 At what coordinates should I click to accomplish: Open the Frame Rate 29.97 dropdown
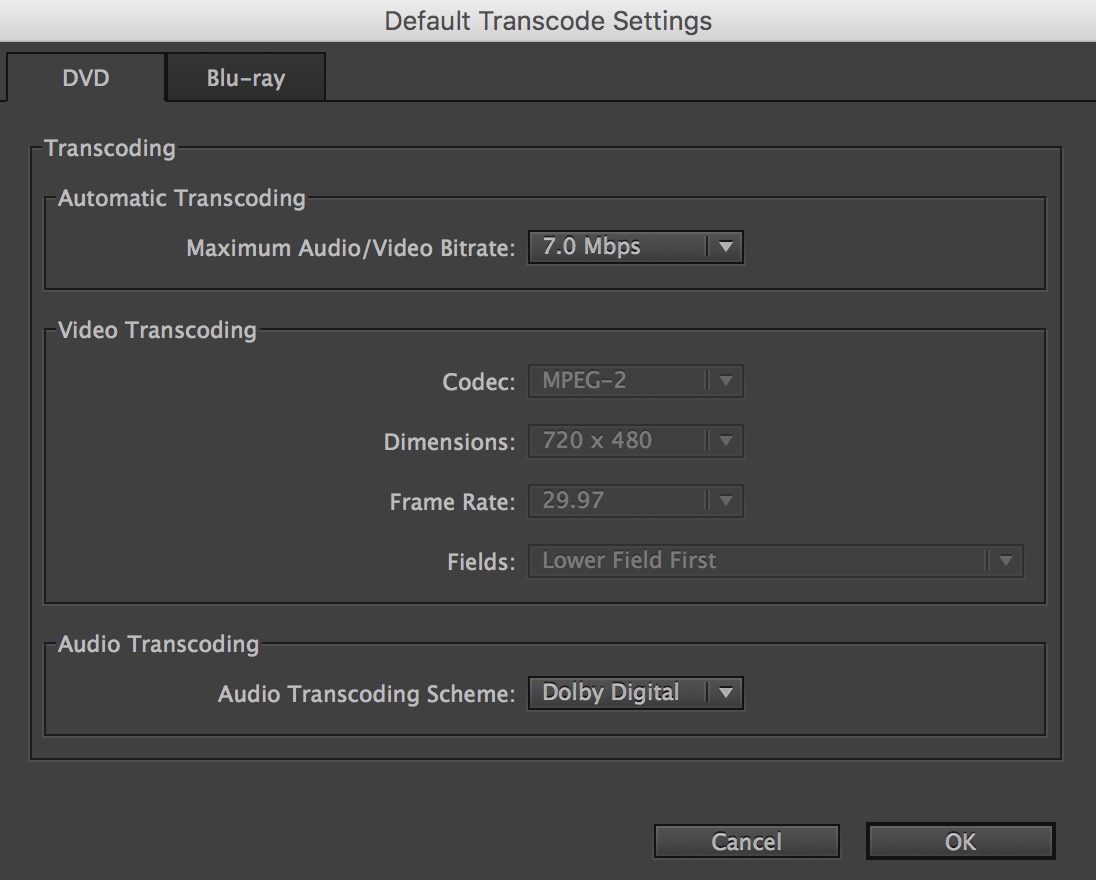(x=635, y=501)
